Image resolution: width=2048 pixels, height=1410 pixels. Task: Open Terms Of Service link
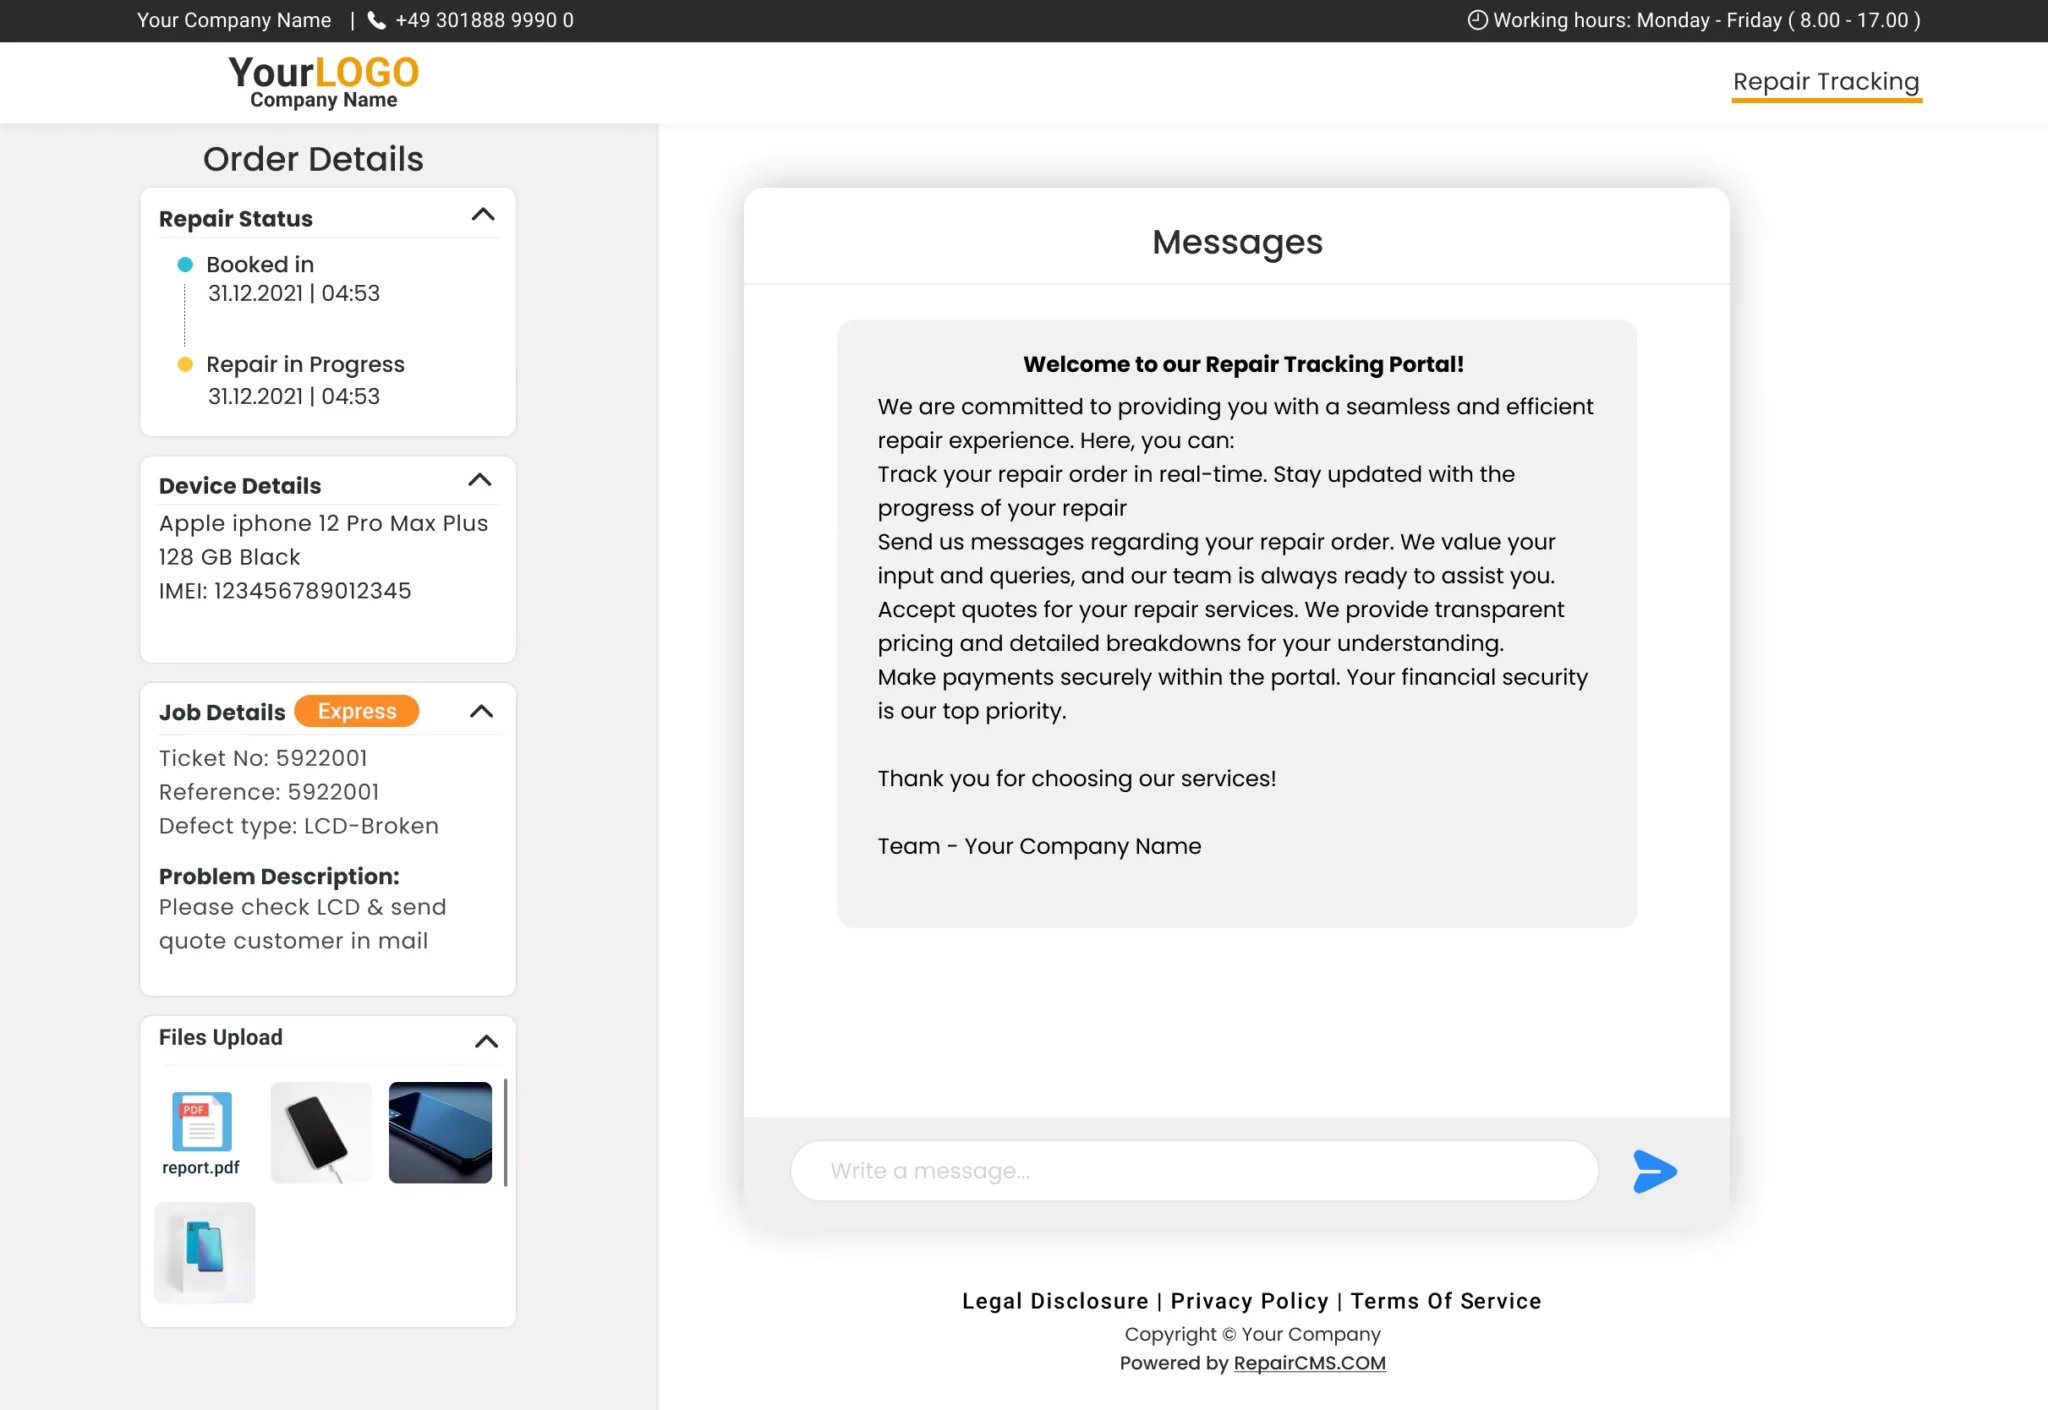tap(1445, 1301)
